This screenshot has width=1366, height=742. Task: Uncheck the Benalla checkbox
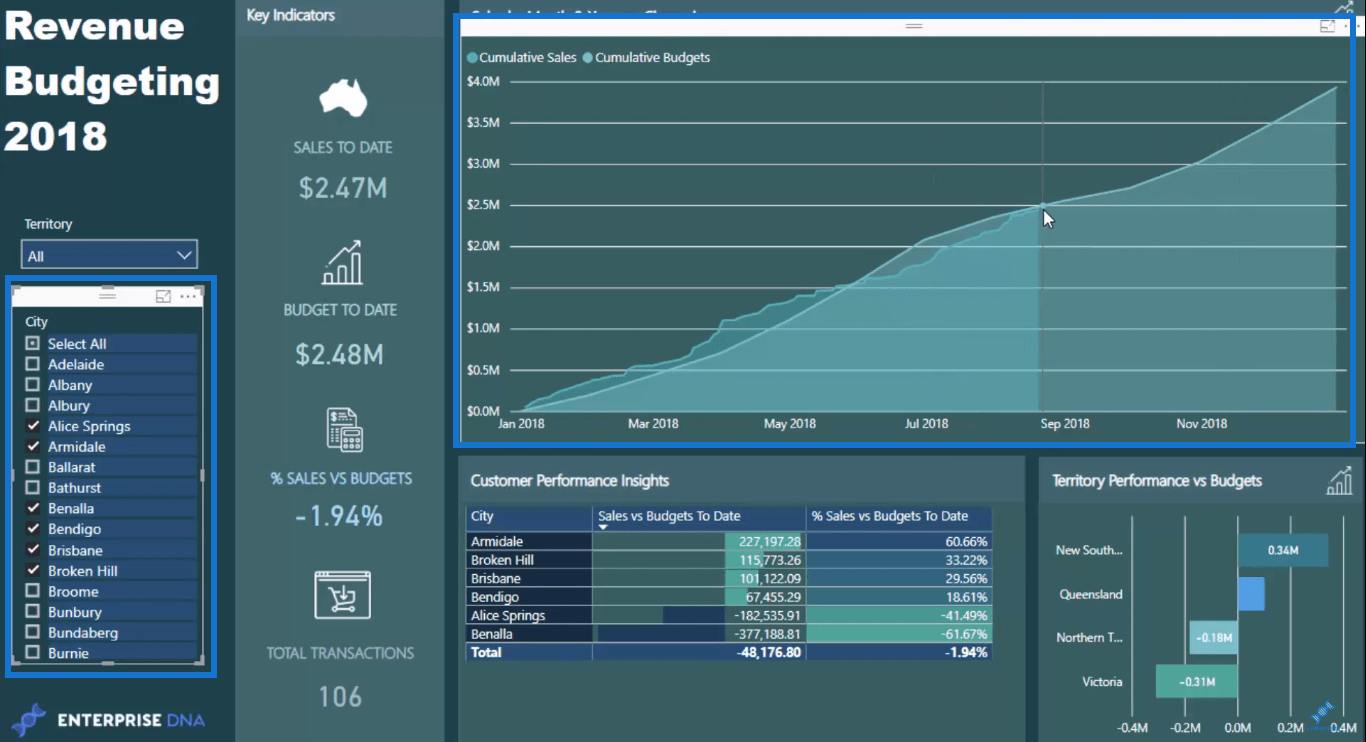[x=33, y=509]
